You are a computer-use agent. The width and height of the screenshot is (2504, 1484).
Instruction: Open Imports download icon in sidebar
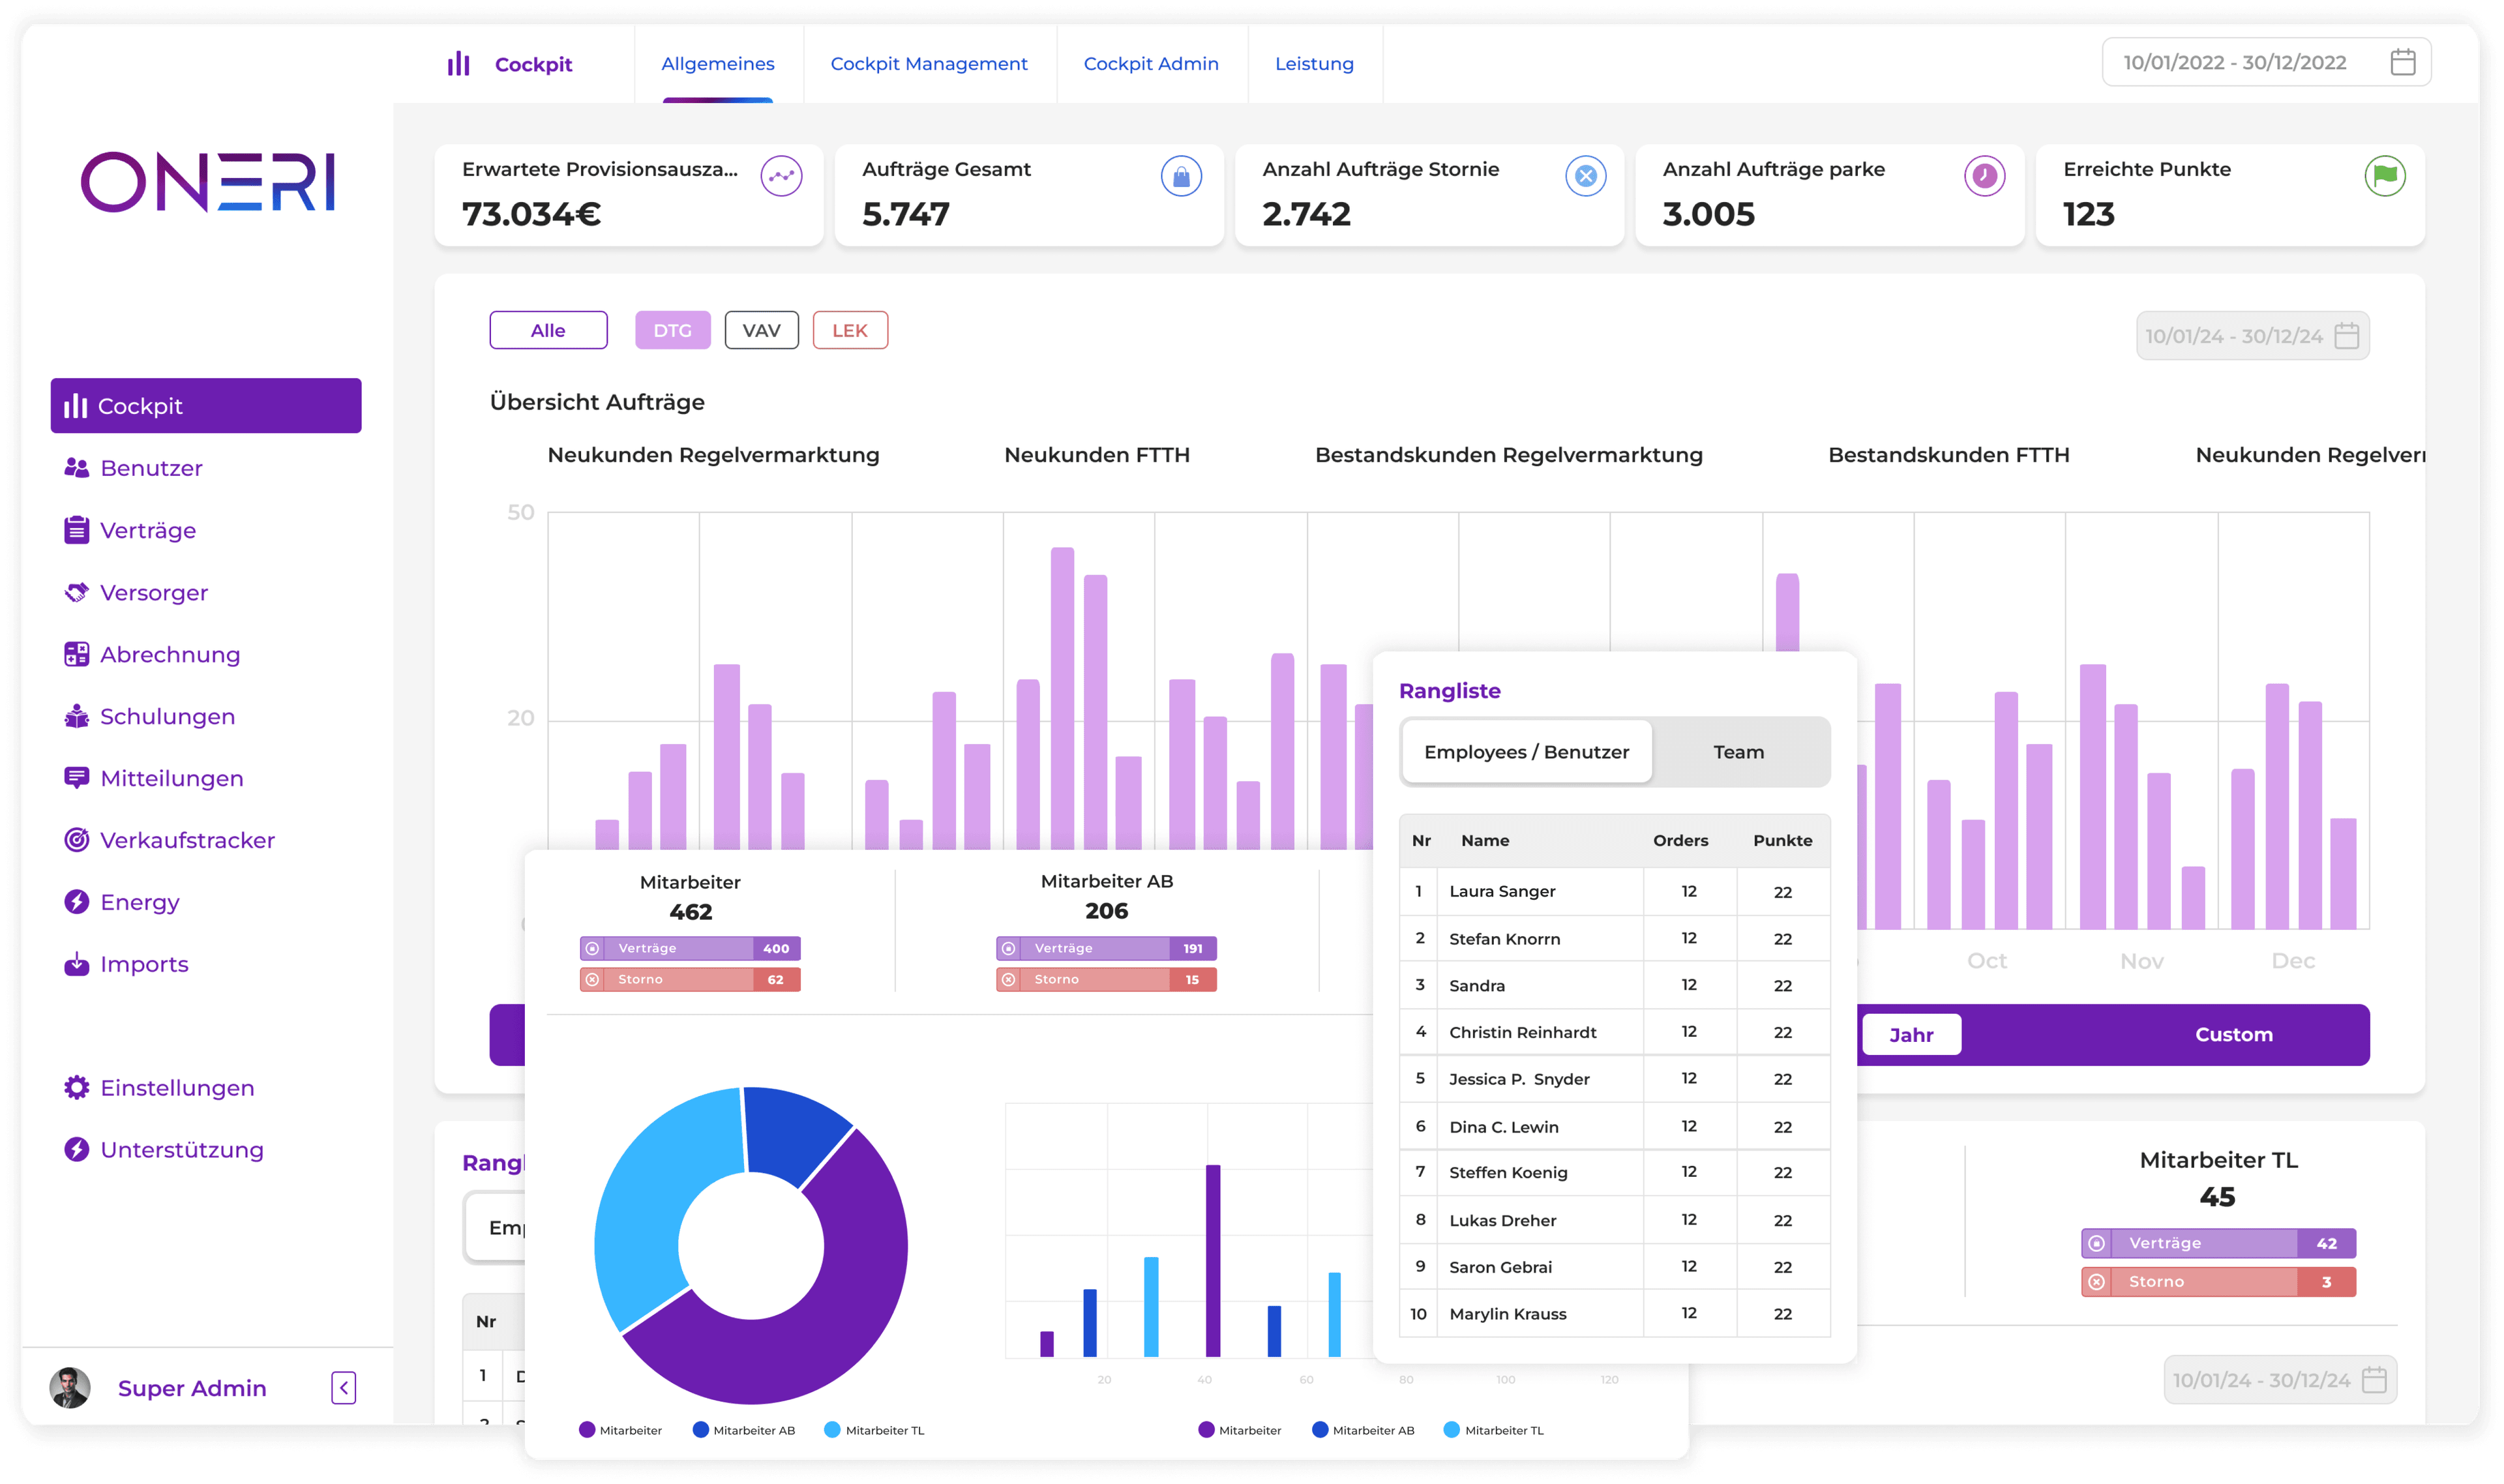tap(76, 964)
